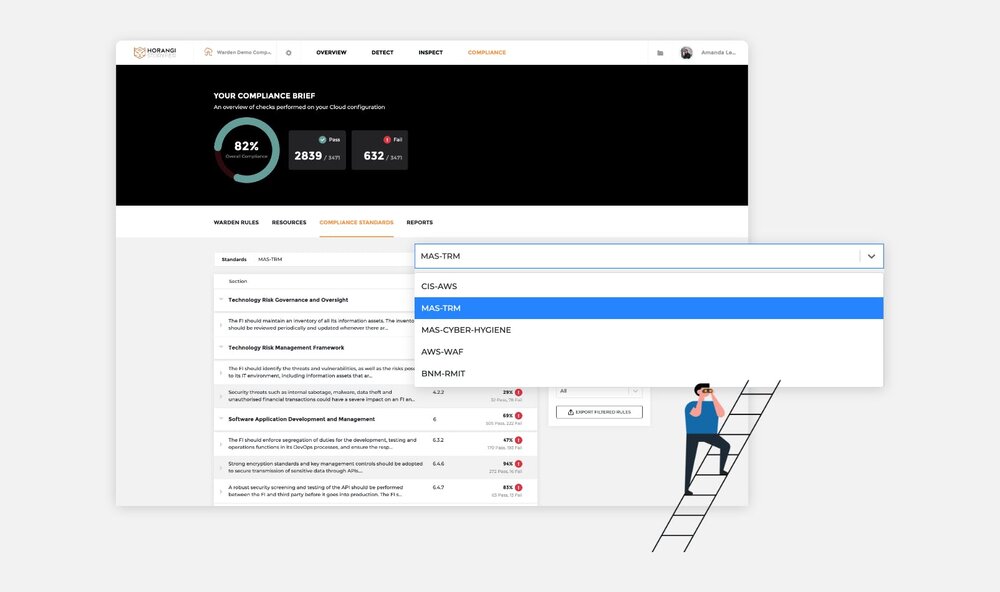Click the Warden Demo Comp workspace icon
The image size is (1000, 592).
[207, 52]
